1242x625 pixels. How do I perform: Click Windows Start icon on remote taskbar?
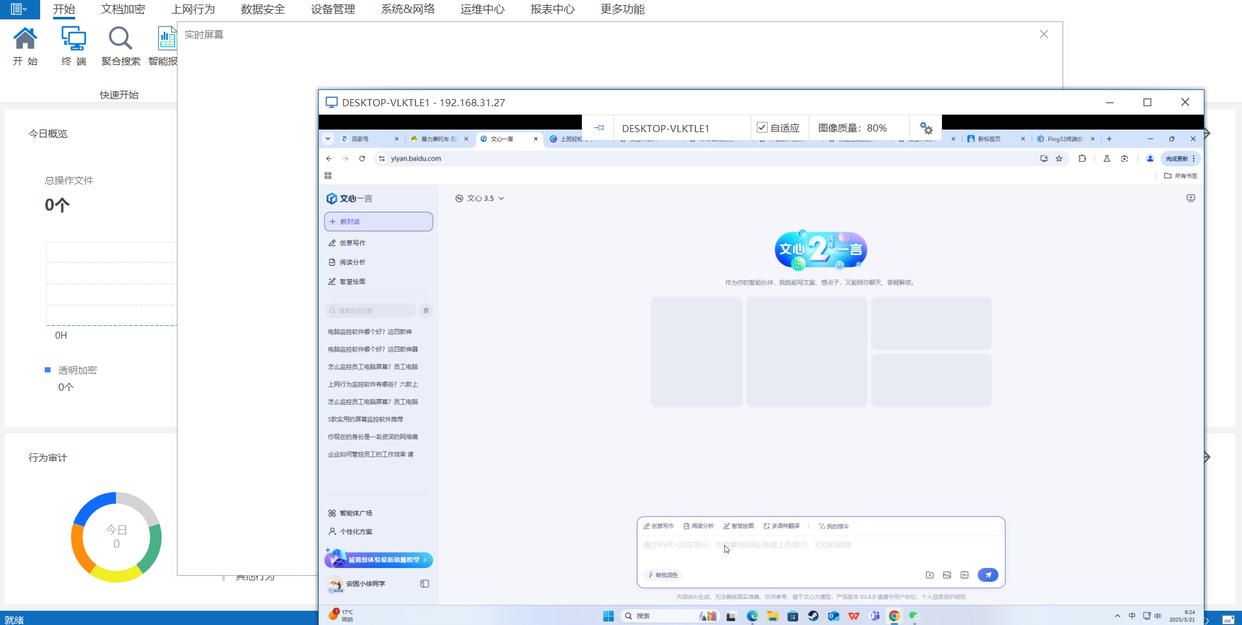[608, 616]
